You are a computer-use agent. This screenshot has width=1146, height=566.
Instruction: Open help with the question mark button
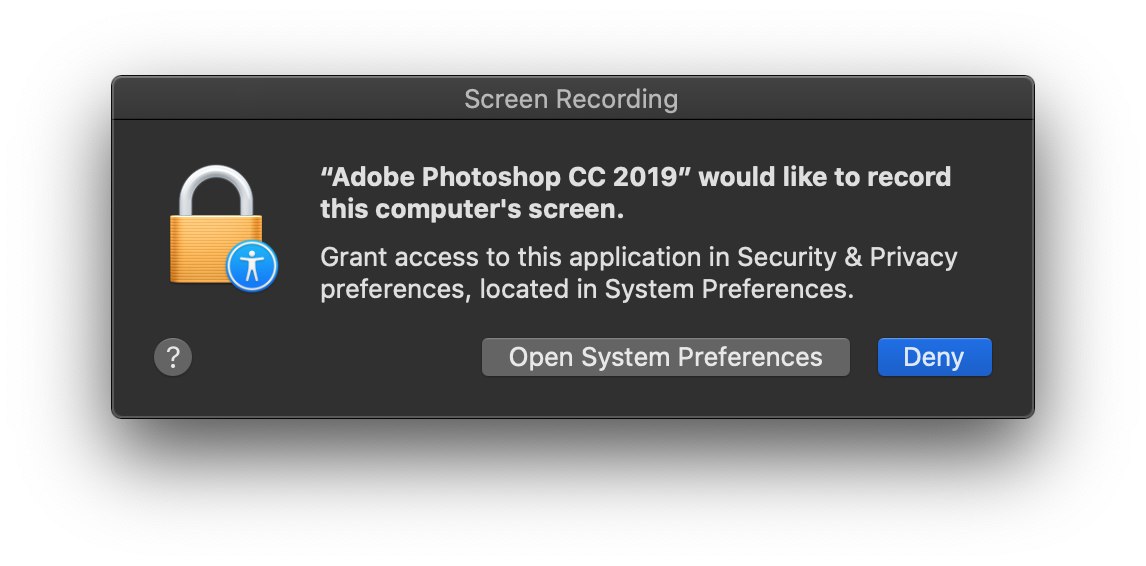click(x=173, y=357)
